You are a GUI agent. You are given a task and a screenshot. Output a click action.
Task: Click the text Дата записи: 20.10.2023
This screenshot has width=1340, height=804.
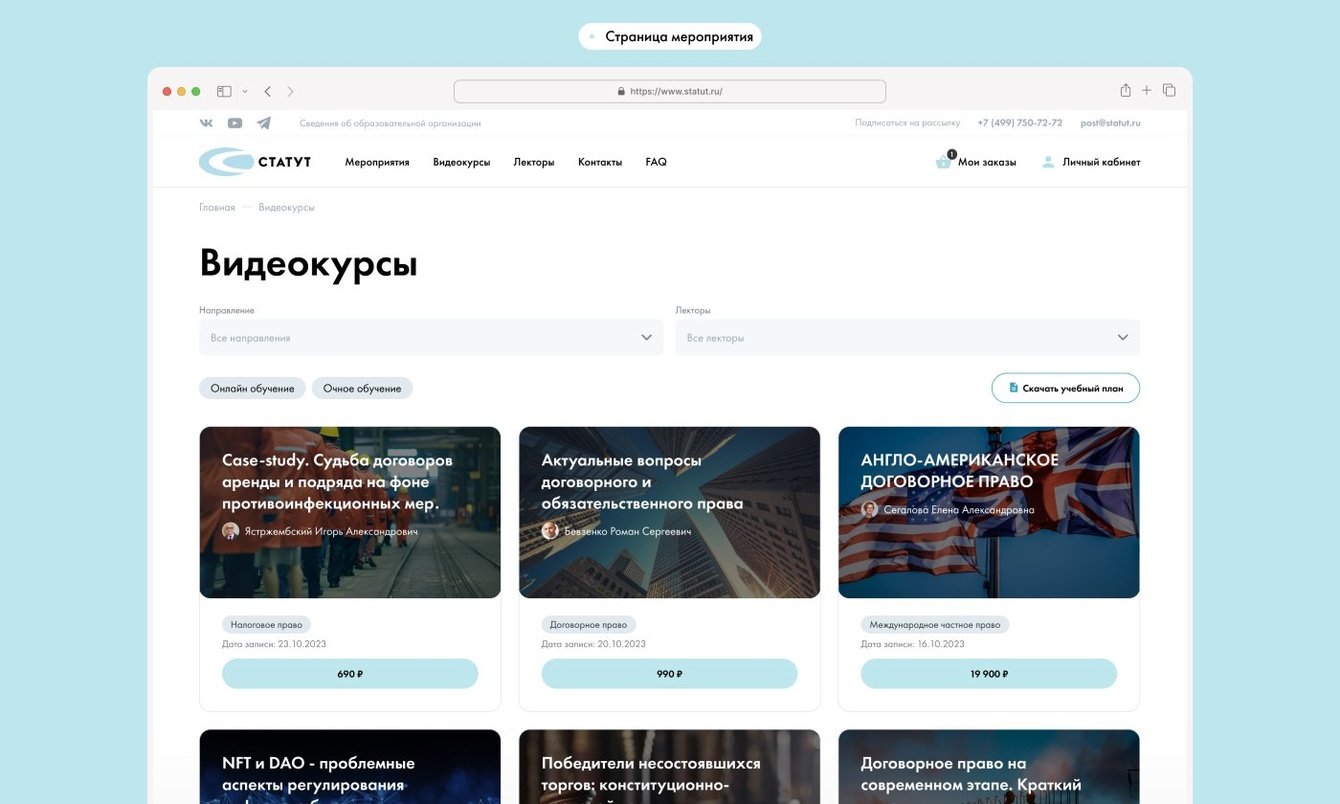(594, 644)
